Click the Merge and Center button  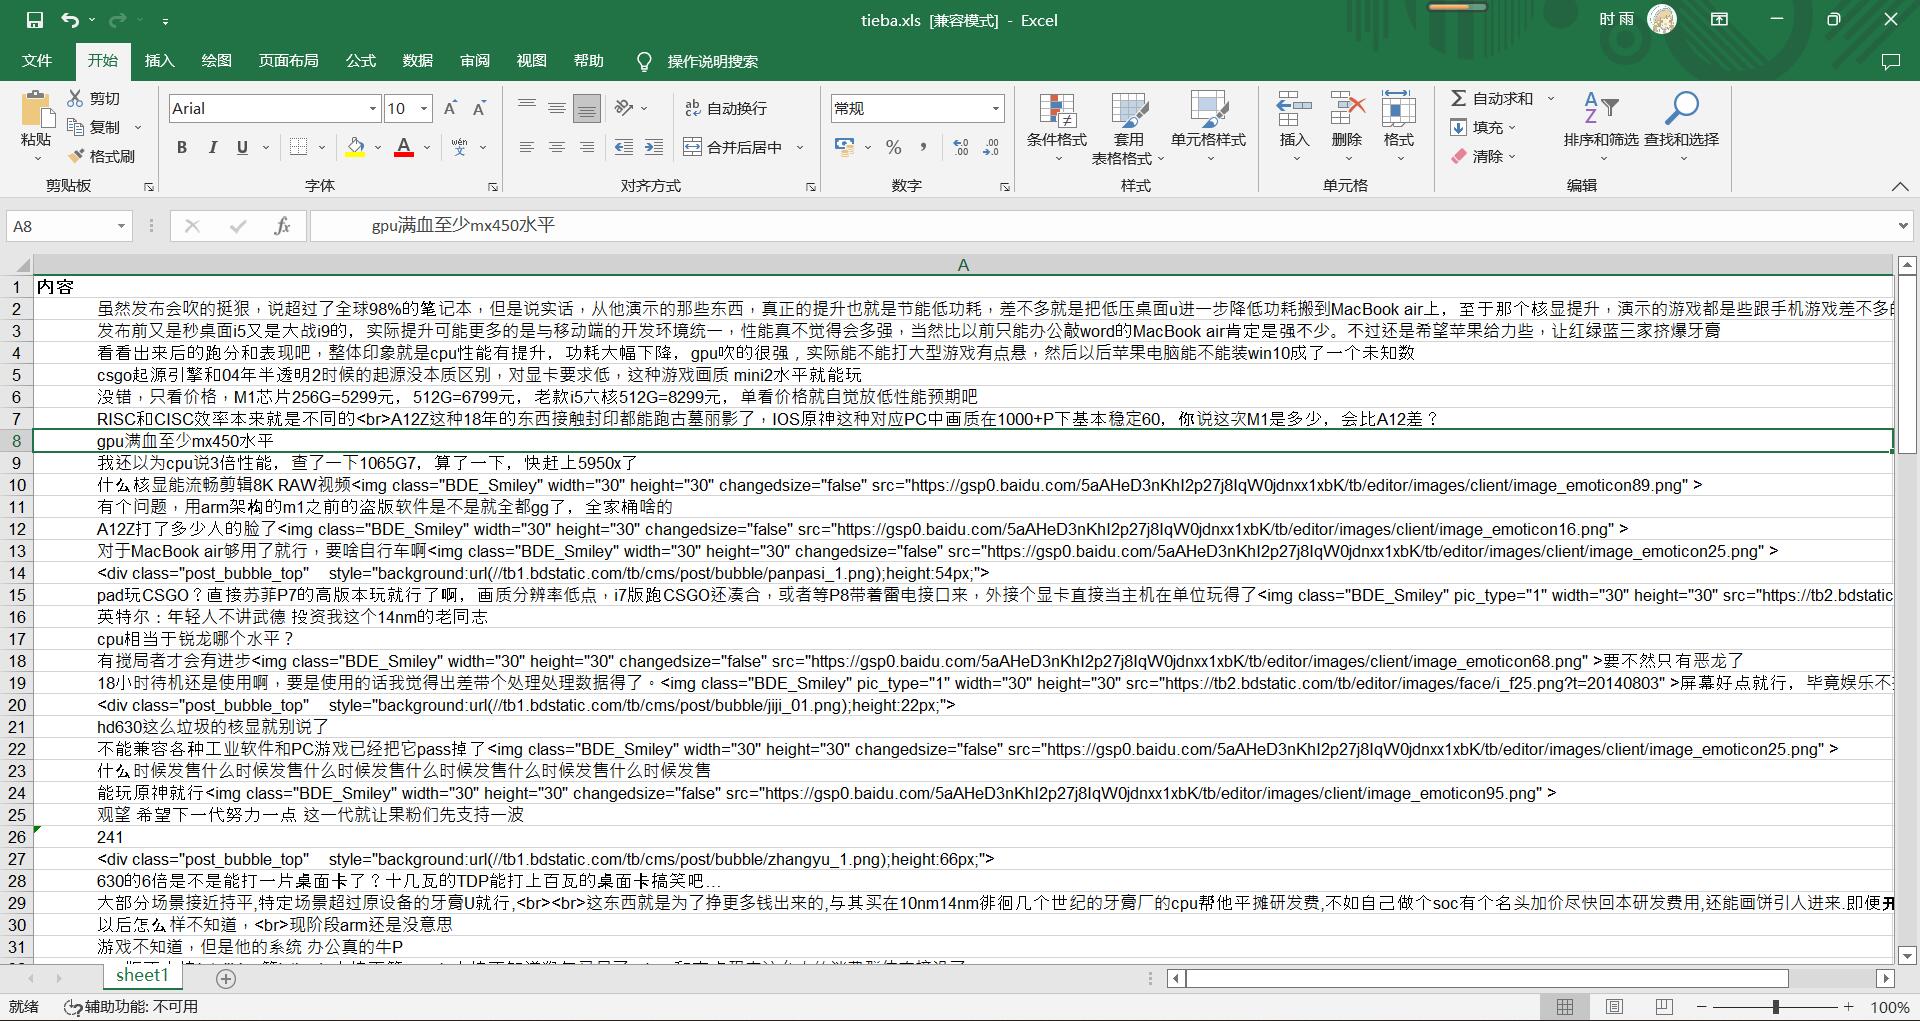point(733,147)
